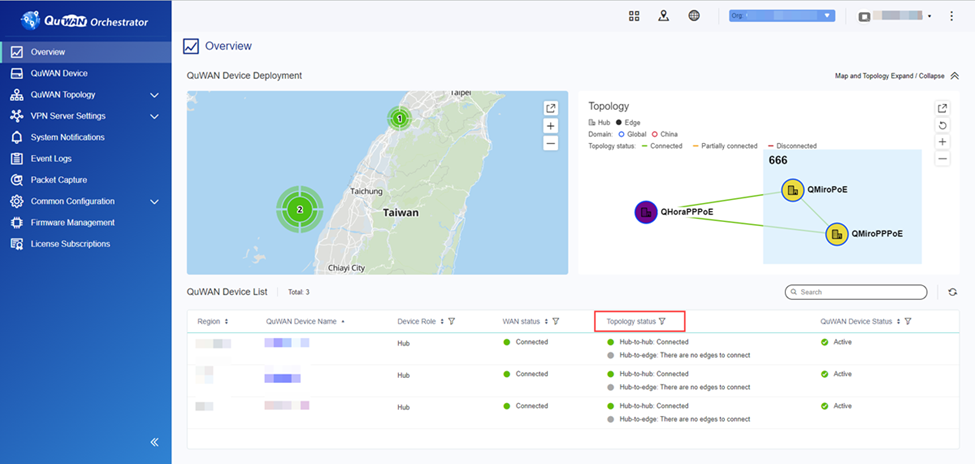
Task: Sort by QuWAN Device Name column
Action: click(x=343, y=322)
